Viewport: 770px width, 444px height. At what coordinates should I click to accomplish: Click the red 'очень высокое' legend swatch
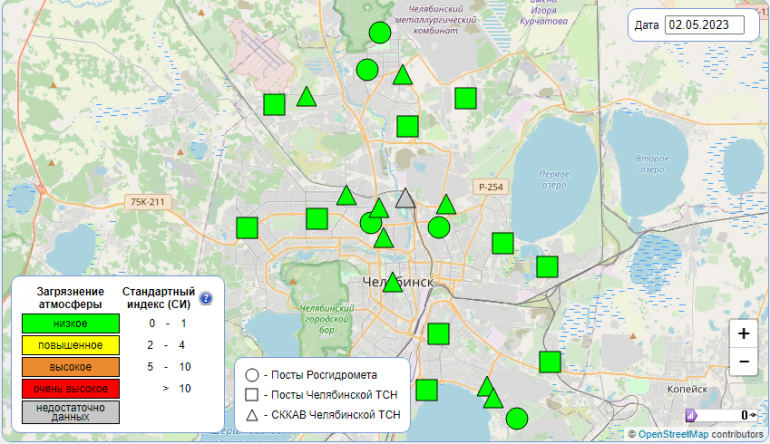pyautogui.click(x=71, y=388)
